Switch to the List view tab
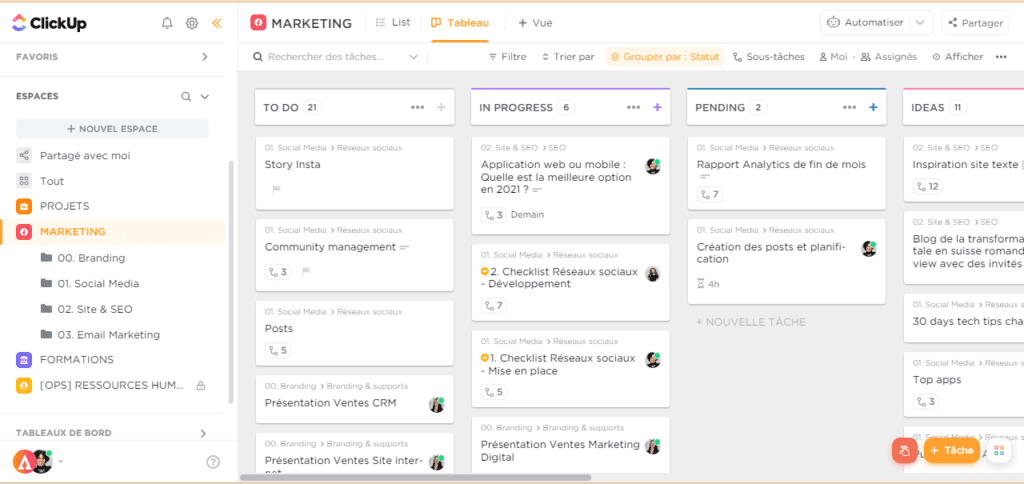This screenshot has width=1024, height=484. tap(392, 22)
